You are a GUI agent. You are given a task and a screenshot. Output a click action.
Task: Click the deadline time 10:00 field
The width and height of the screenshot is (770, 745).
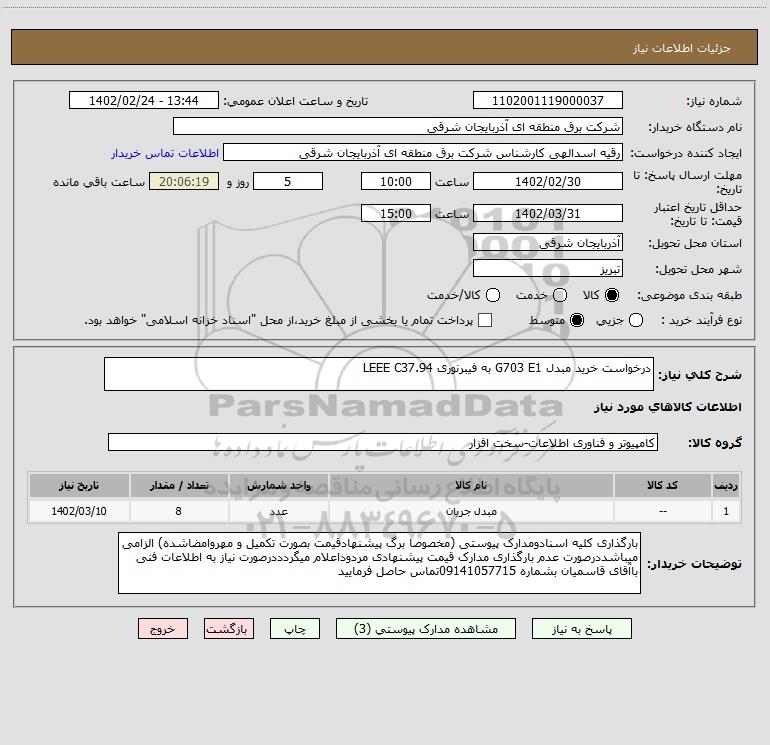[x=396, y=181]
